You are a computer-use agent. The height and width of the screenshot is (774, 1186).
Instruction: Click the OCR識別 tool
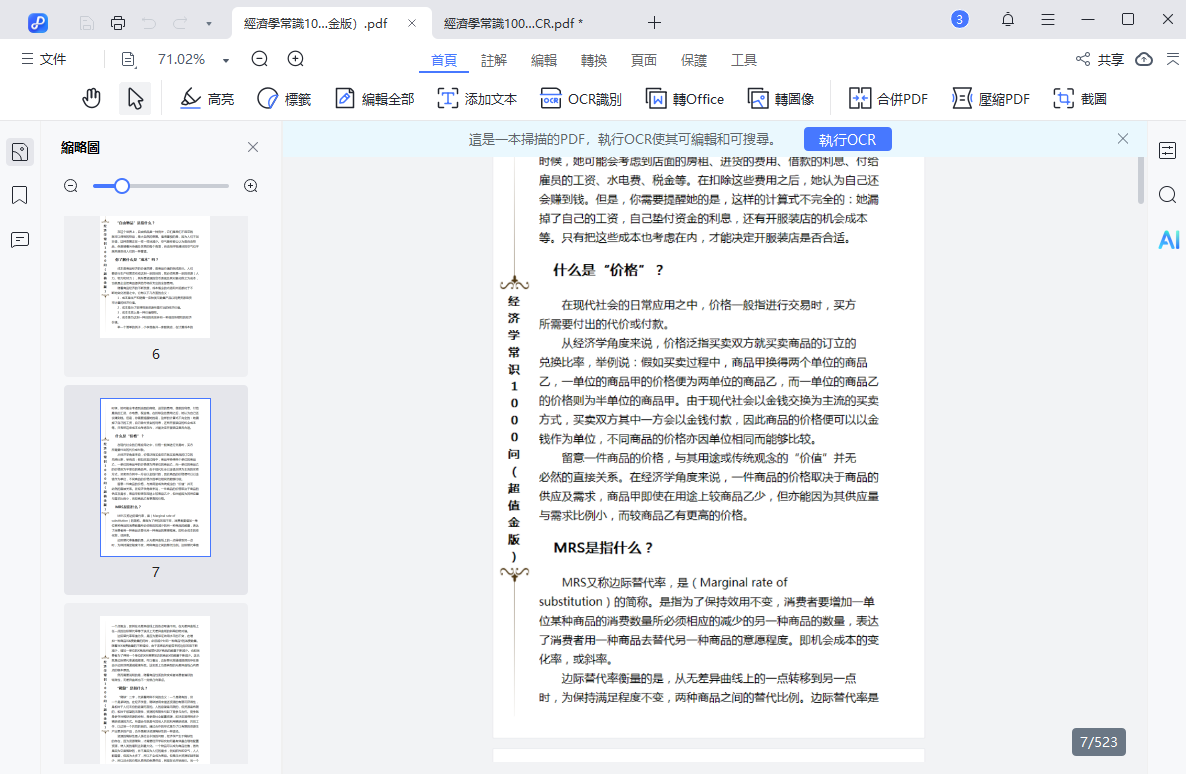pos(581,98)
